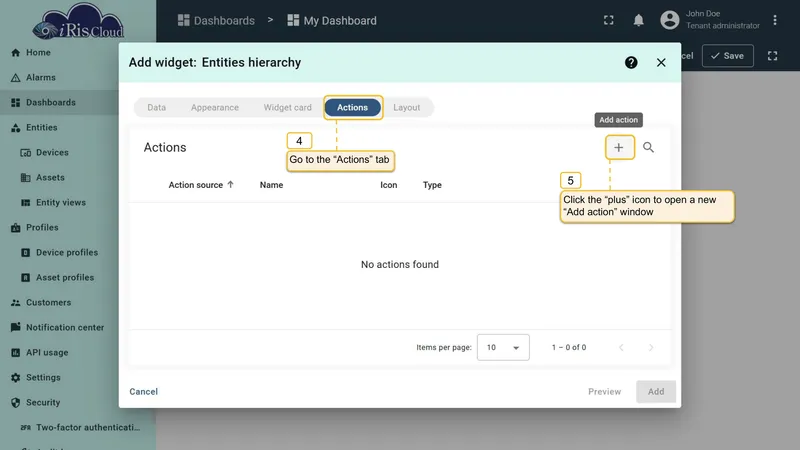Click the Settings gear icon

coord(16,378)
